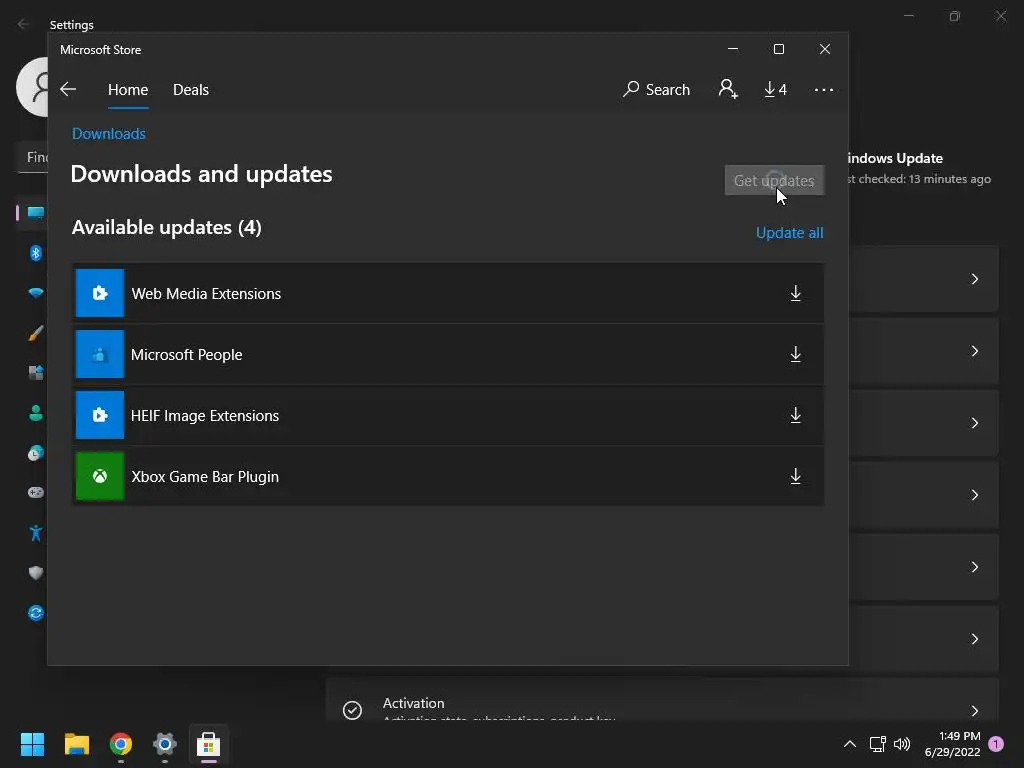Minimize the Microsoft Store window
The height and width of the screenshot is (768, 1024).
(x=733, y=49)
